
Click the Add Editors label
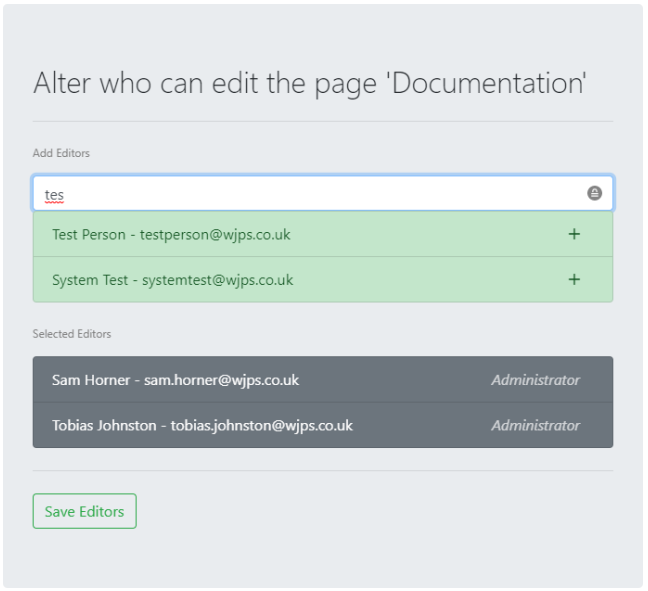pos(61,153)
